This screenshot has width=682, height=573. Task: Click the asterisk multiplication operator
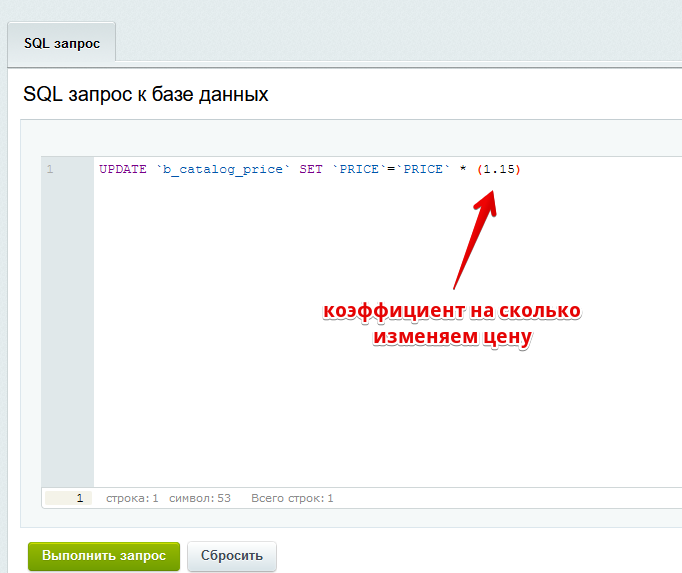point(463,169)
